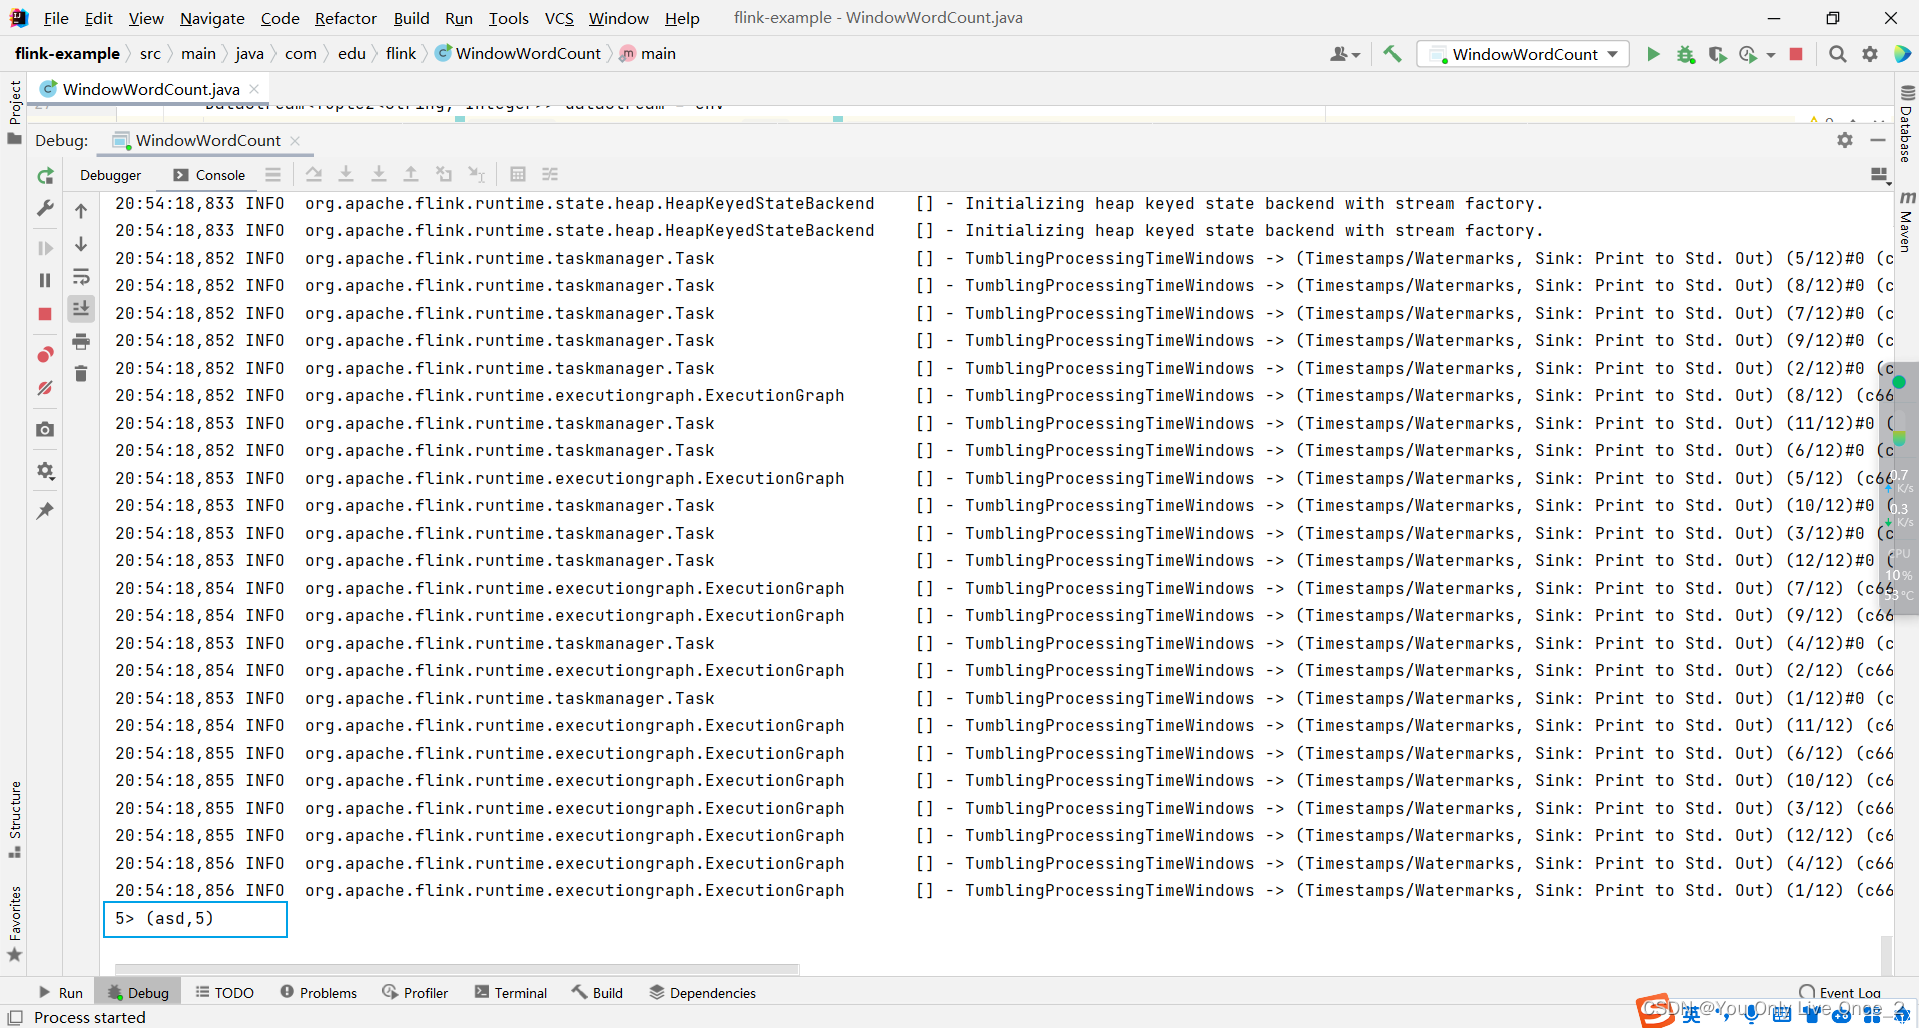
Task: Open run configuration WindowWordCount dropdown
Action: click(x=1523, y=54)
